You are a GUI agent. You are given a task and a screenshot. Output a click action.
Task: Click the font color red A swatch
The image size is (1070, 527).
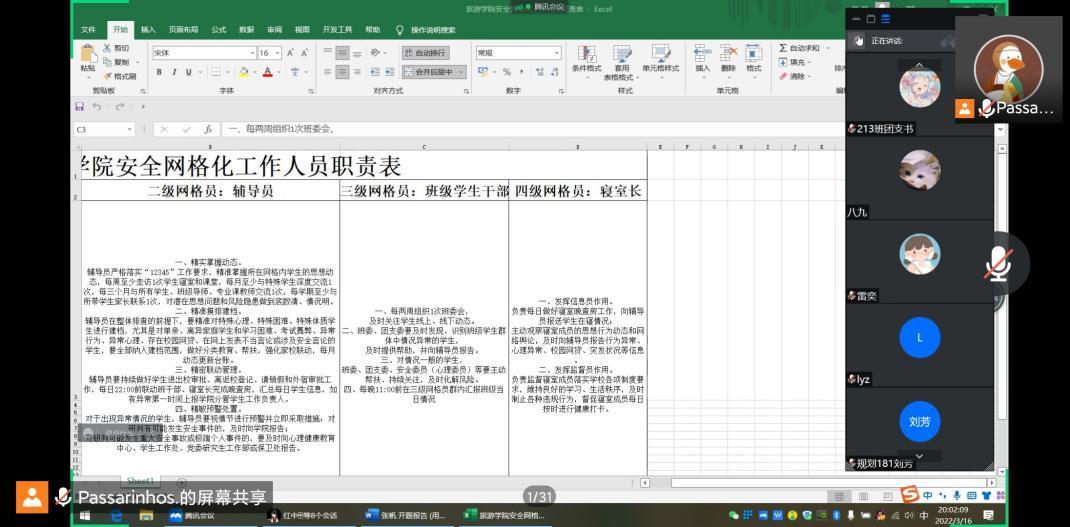pos(267,72)
